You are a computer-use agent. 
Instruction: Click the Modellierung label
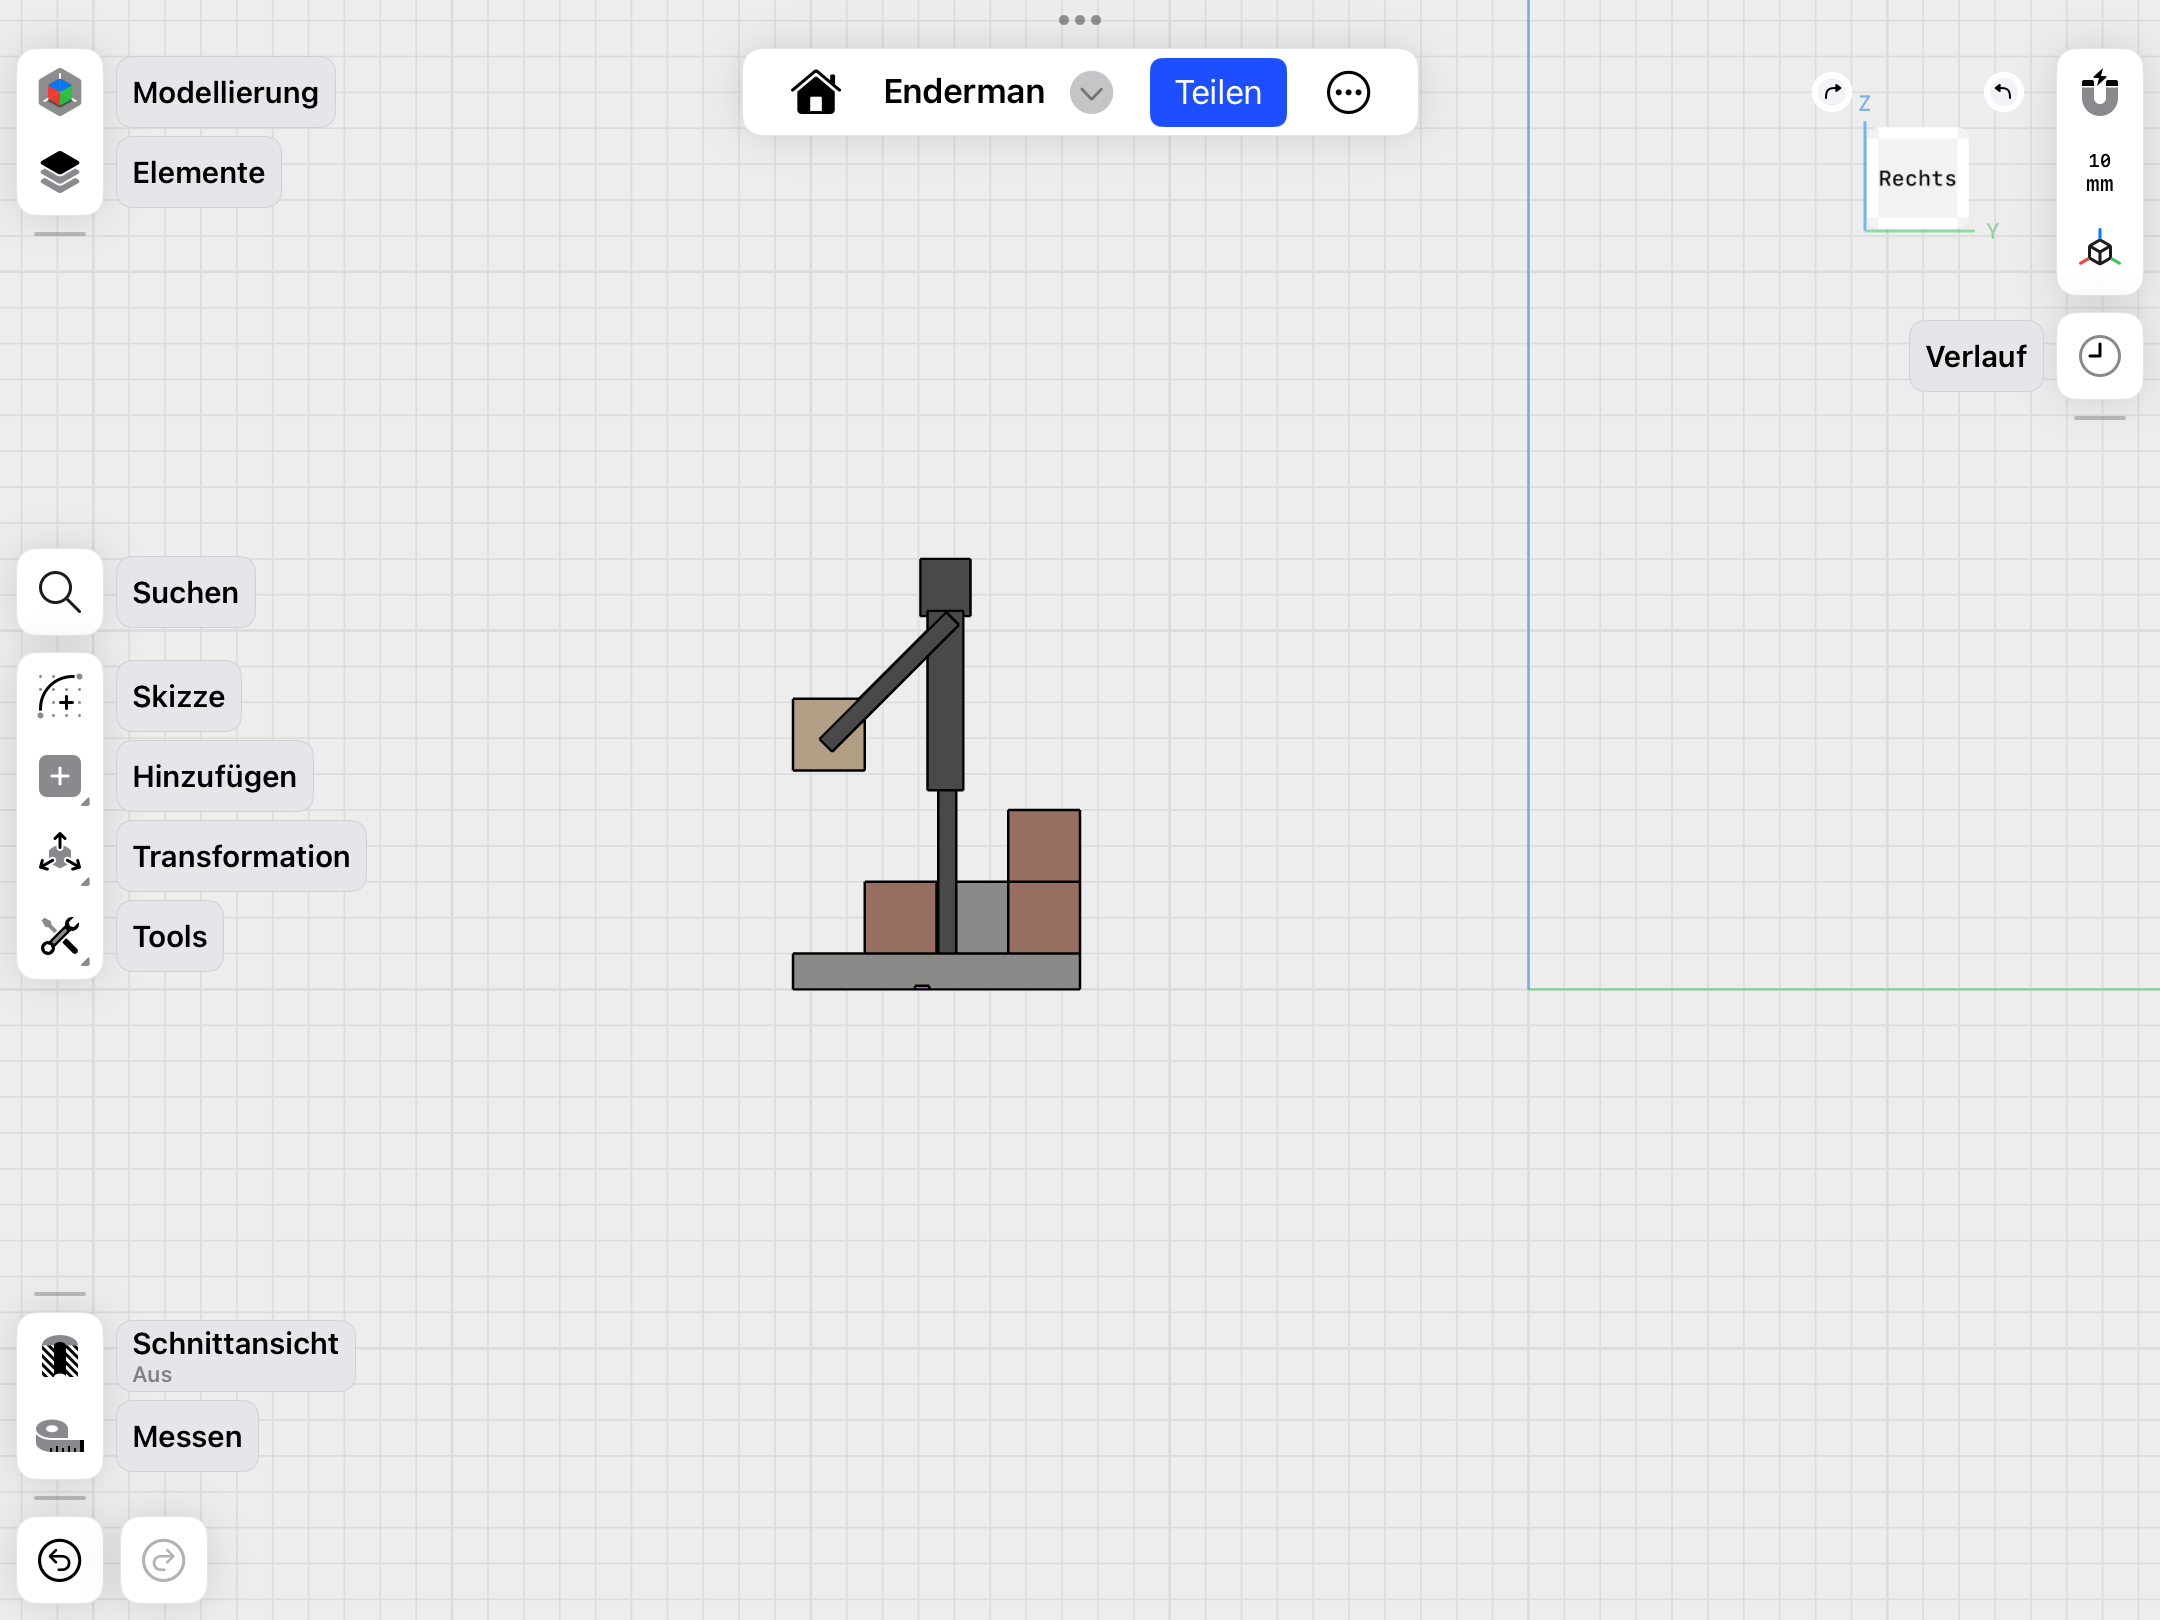click(226, 92)
